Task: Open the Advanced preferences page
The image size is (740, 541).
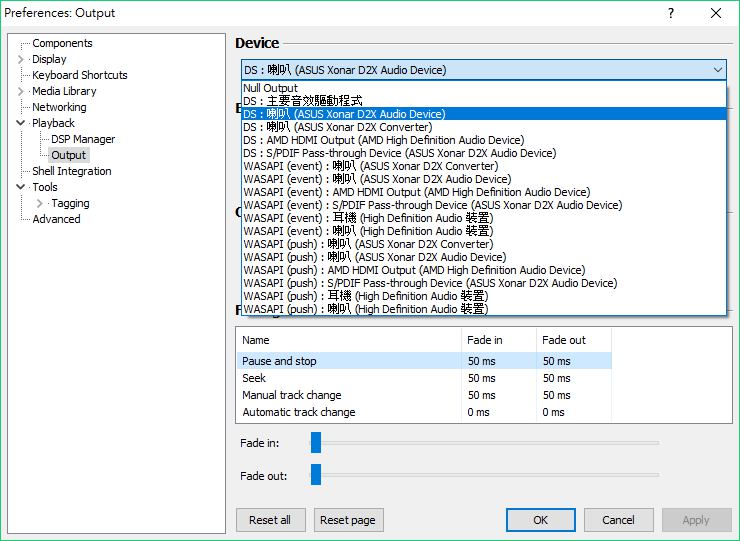Action: (x=56, y=219)
